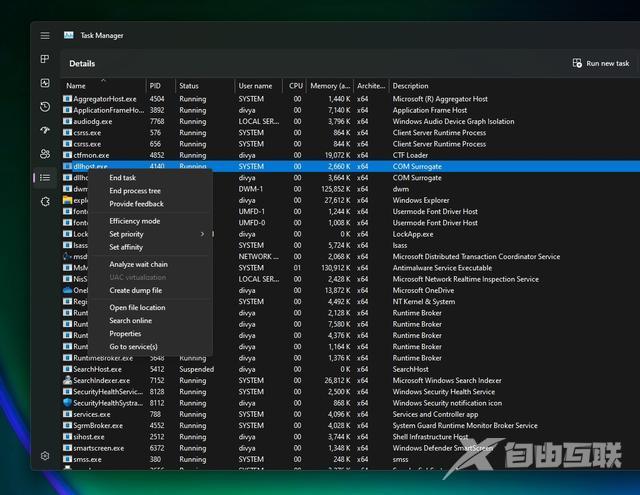Screen dimensions: 640x495
Task: Open Properties from context menu
Action: (x=125, y=333)
